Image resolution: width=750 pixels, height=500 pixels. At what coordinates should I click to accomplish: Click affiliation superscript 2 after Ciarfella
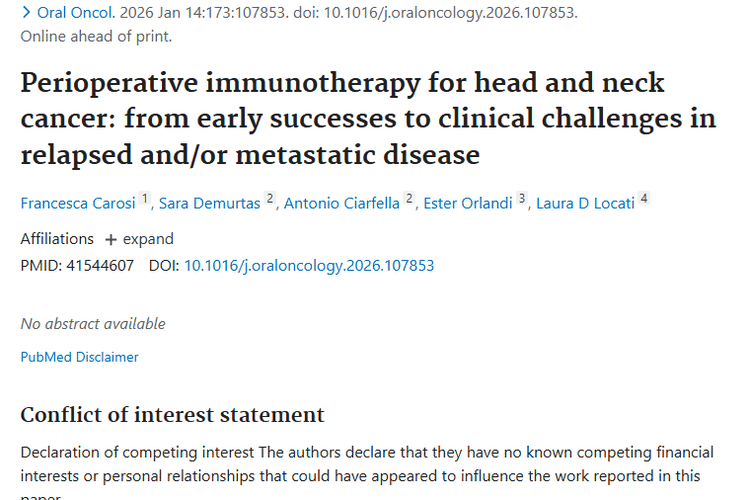410,199
